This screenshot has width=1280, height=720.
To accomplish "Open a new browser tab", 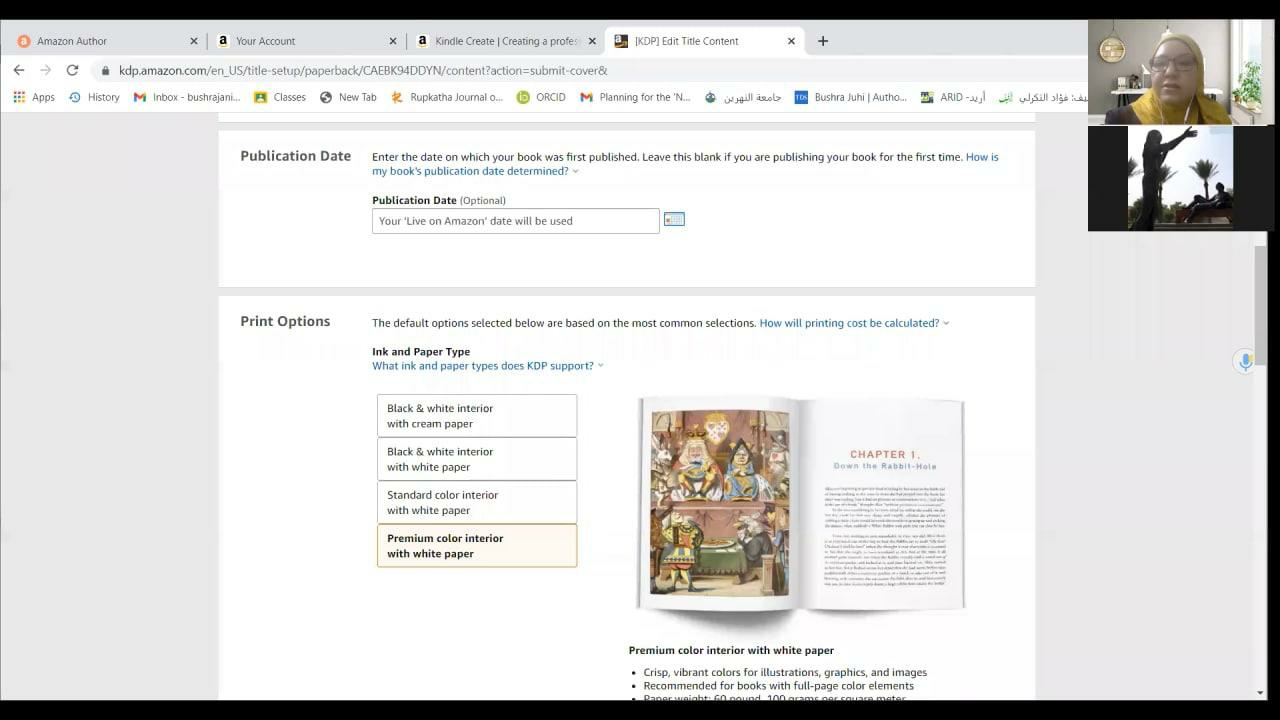I will coord(823,41).
